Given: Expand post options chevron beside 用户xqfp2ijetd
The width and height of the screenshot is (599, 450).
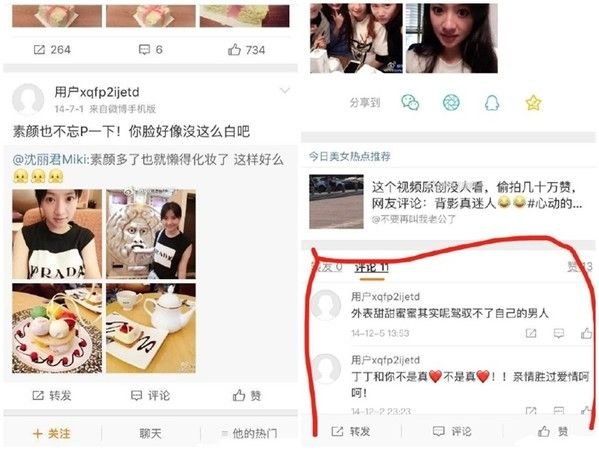Looking at the screenshot, I should click(285, 91).
